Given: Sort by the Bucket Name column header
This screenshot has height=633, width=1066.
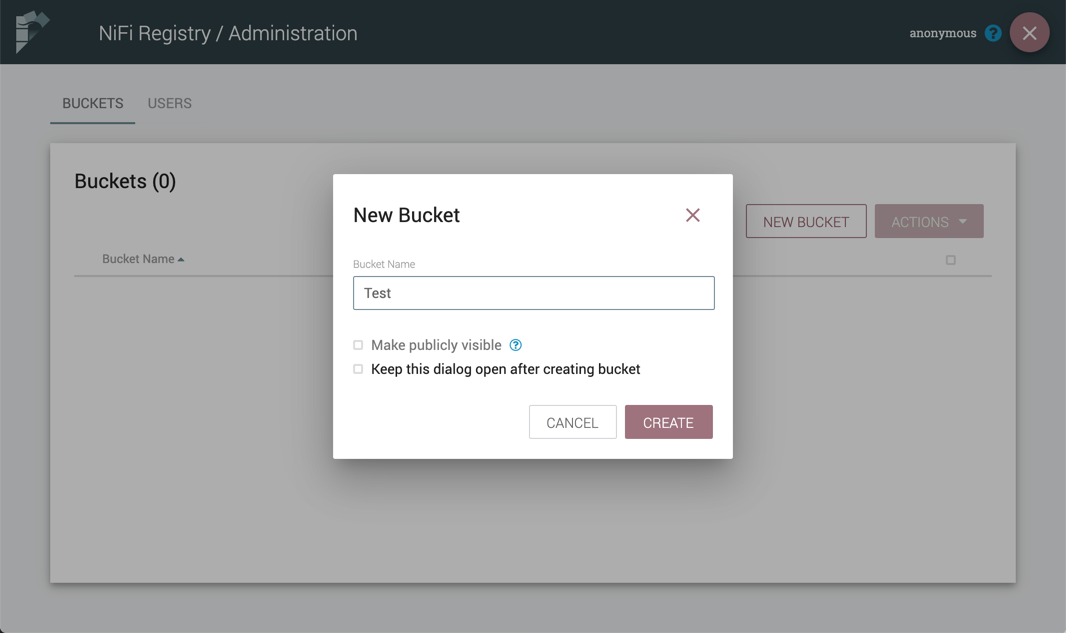Looking at the screenshot, I should click(138, 259).
